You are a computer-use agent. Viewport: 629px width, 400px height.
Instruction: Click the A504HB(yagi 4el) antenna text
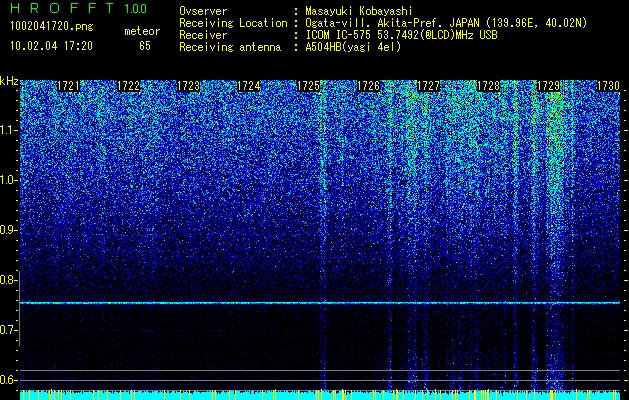[353, 47]
